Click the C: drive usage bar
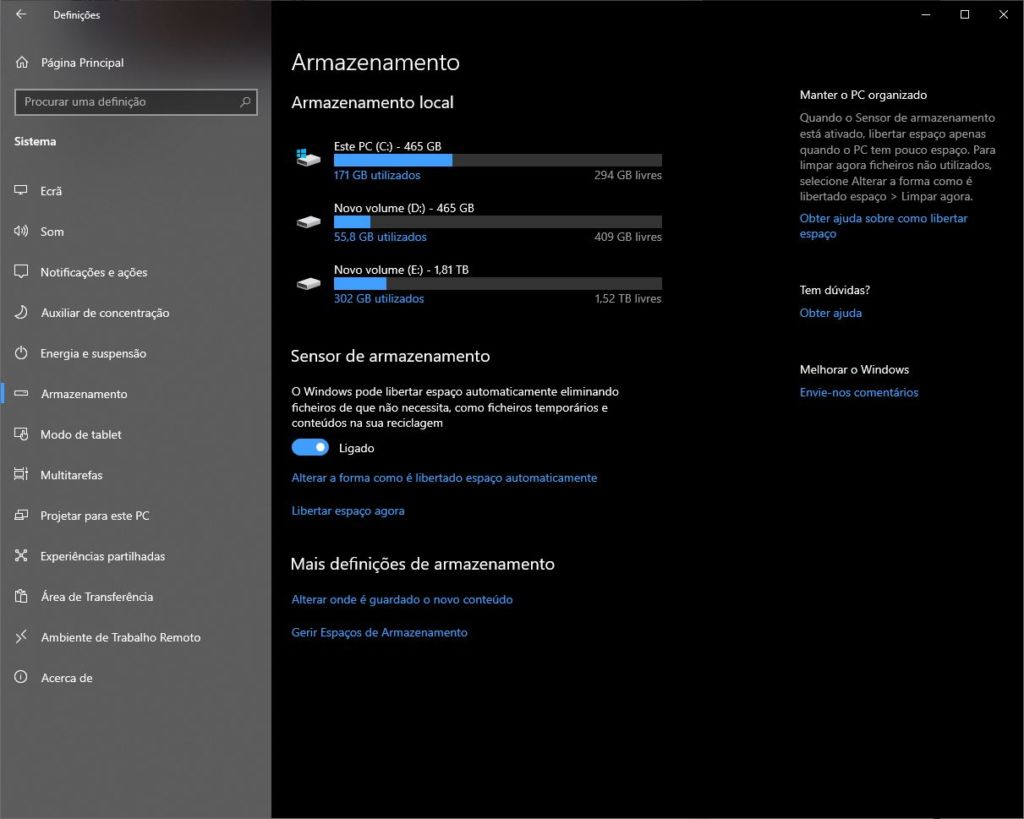The height and width of the screenshot is (819, 1024). 498,160
